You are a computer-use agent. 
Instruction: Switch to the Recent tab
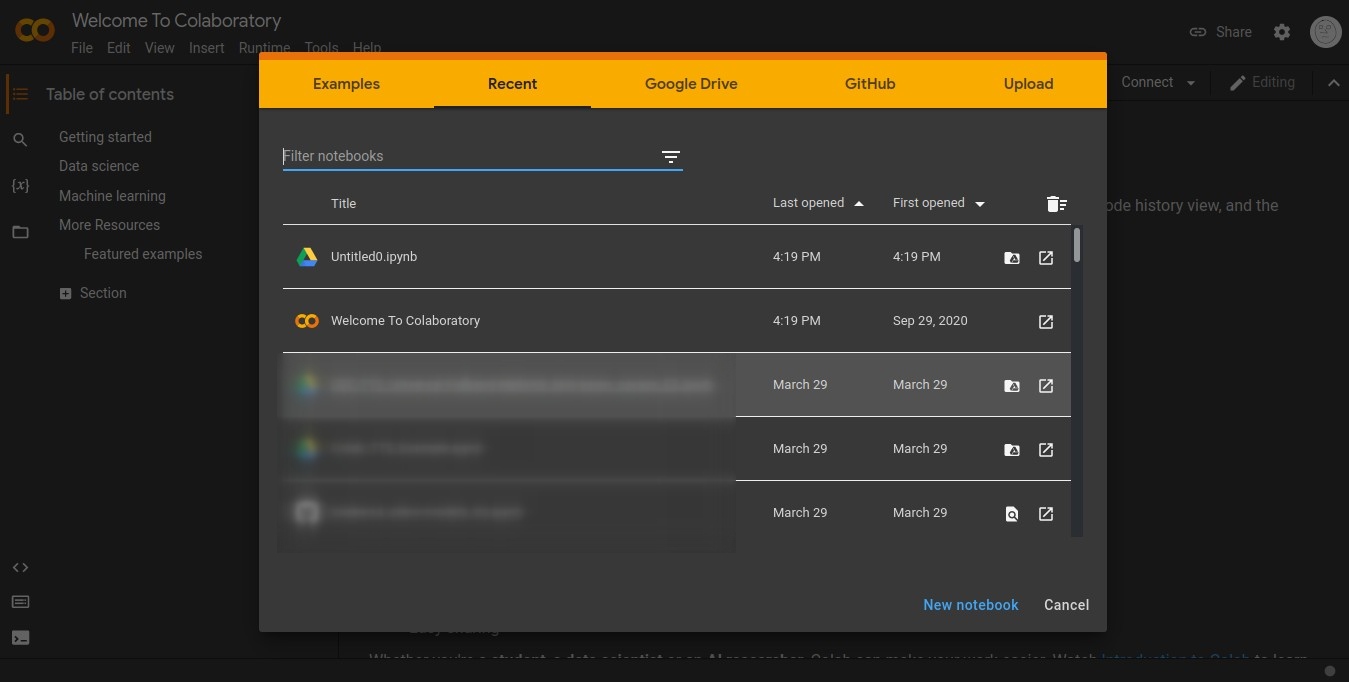[x=512, y=84]
